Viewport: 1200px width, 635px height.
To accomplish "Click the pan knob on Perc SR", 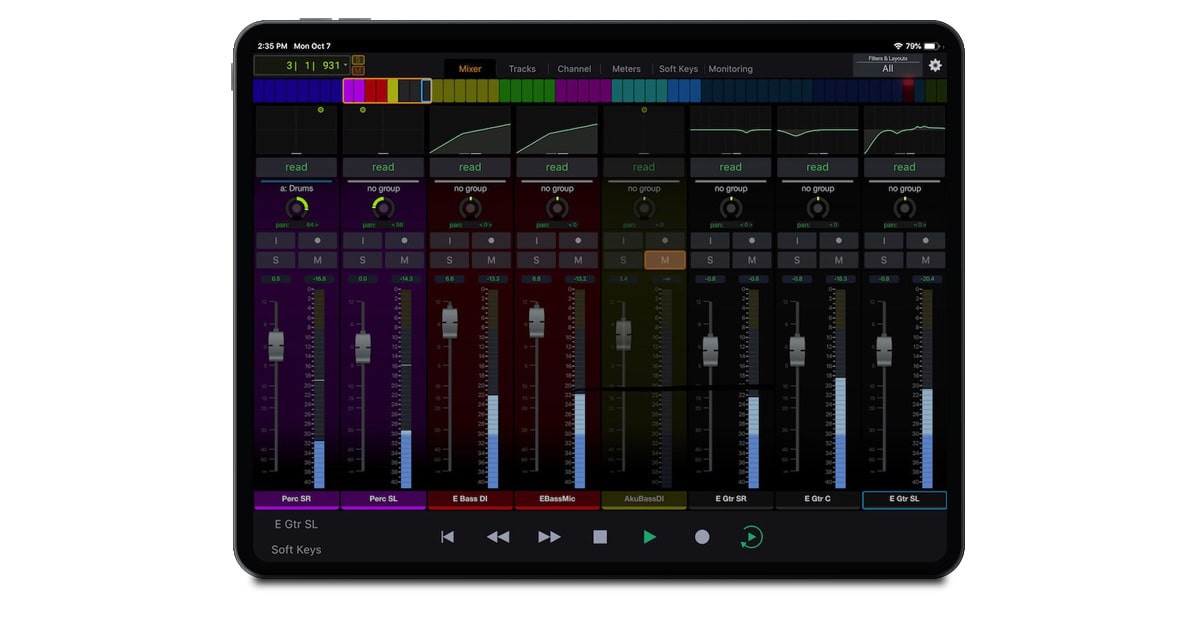I will pos(296,208).
